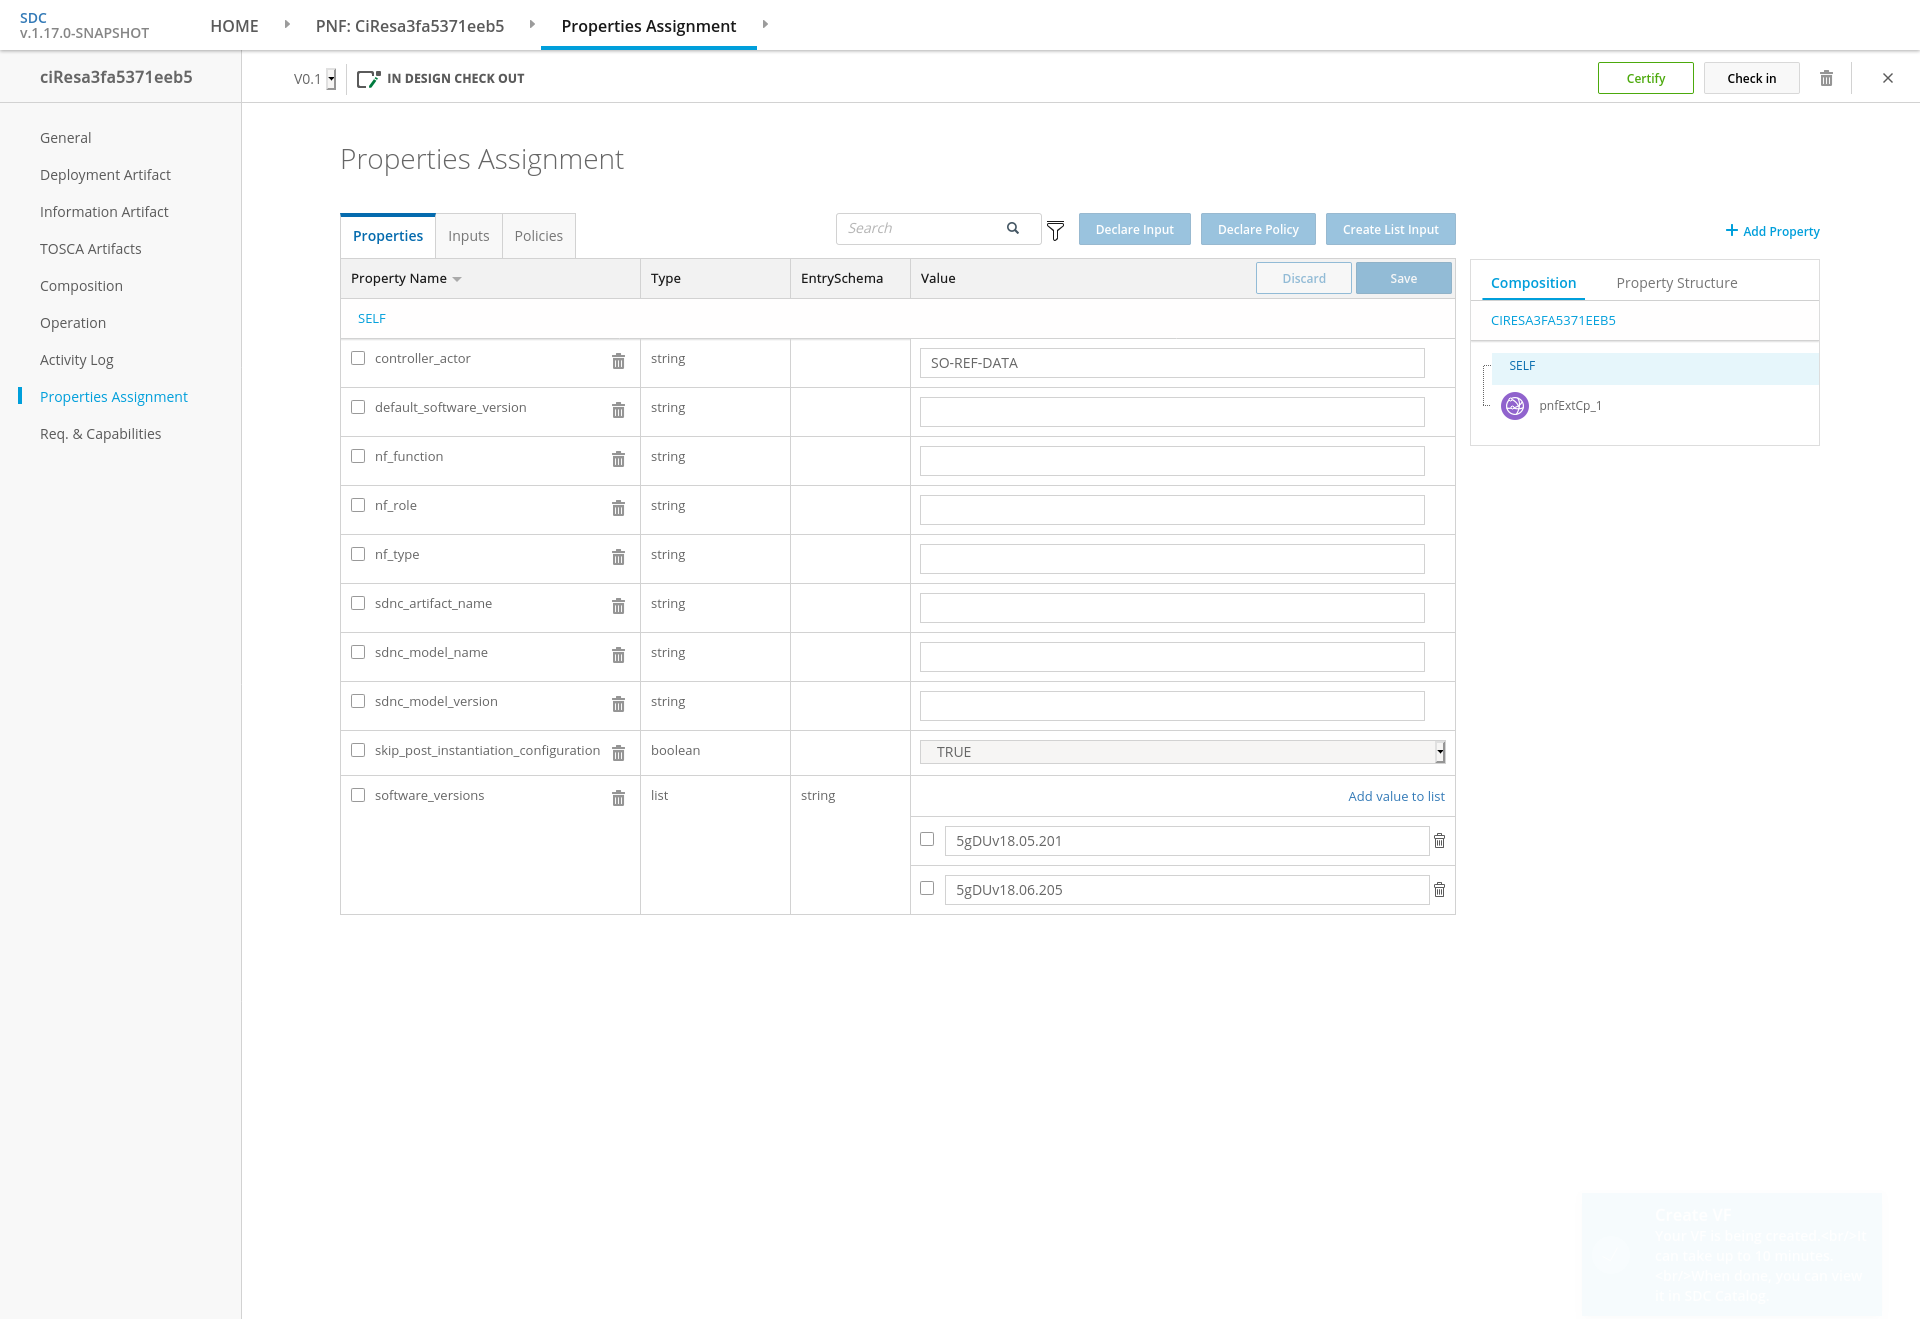Viewport: 1920px width, 1319px height.
Task: Open TOSCA Artifacts in sidebar
Action: [90, 249]
